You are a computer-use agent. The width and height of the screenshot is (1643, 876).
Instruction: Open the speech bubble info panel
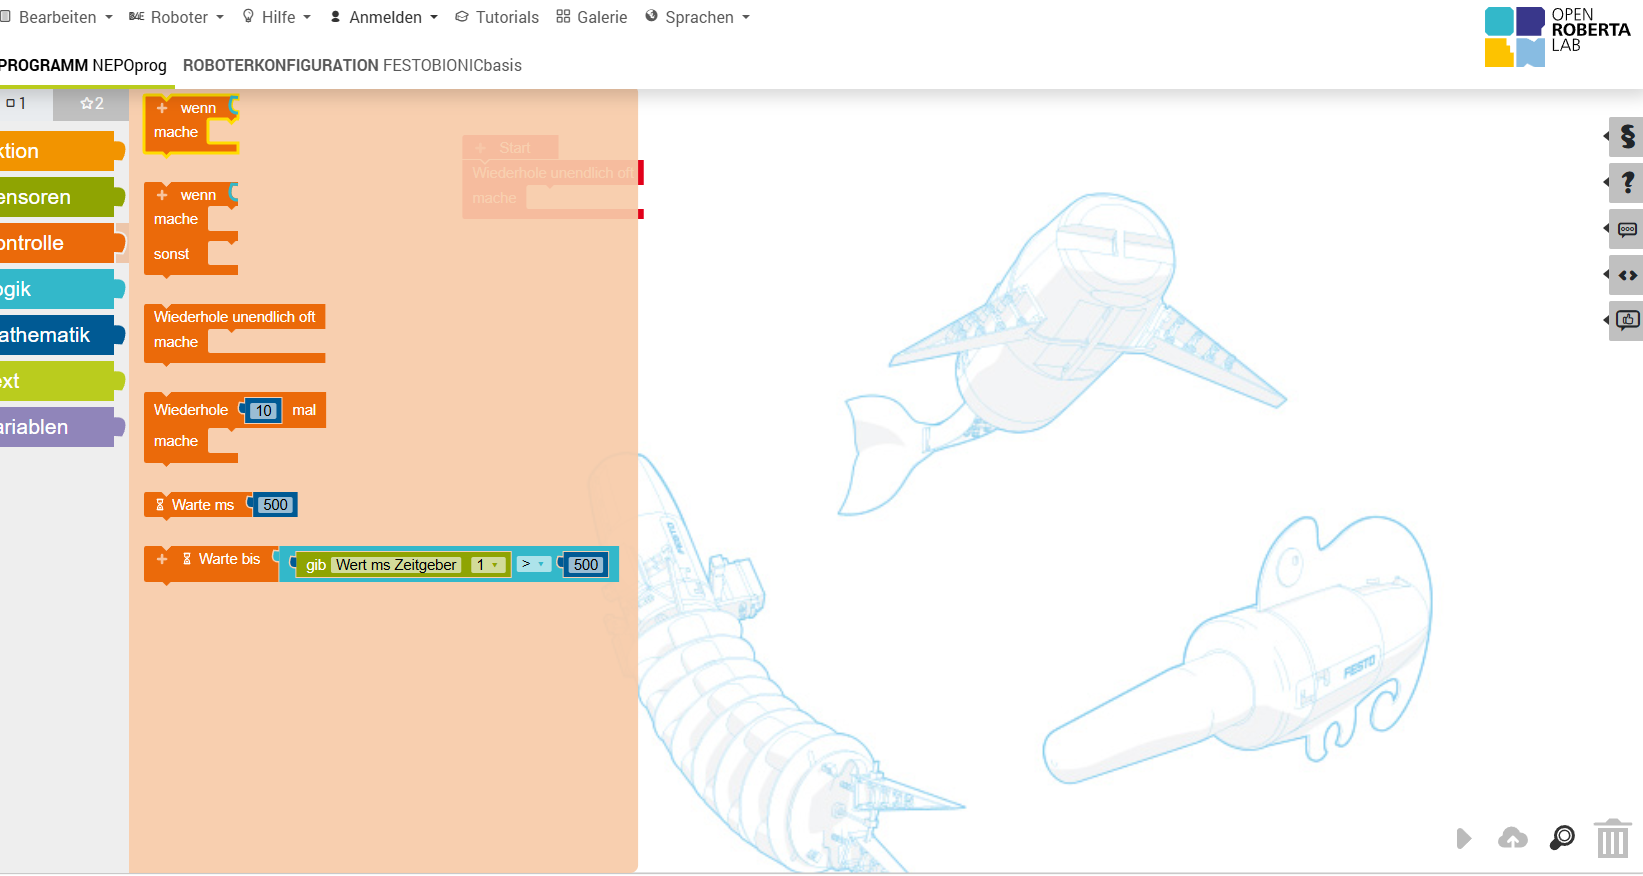click(1626, 229)
